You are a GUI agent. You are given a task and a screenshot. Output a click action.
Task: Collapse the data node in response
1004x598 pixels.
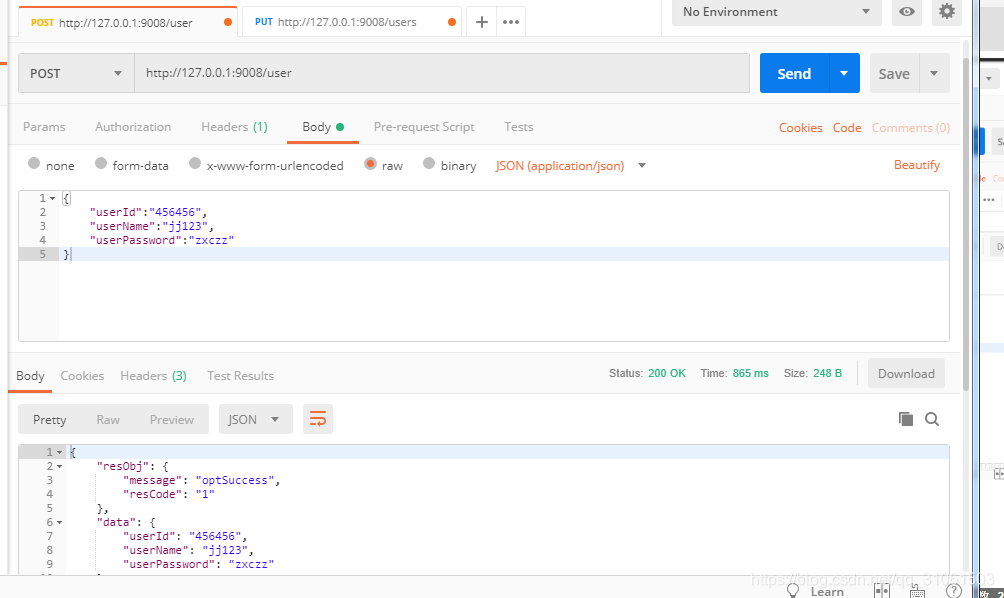(x=60, y=522)
